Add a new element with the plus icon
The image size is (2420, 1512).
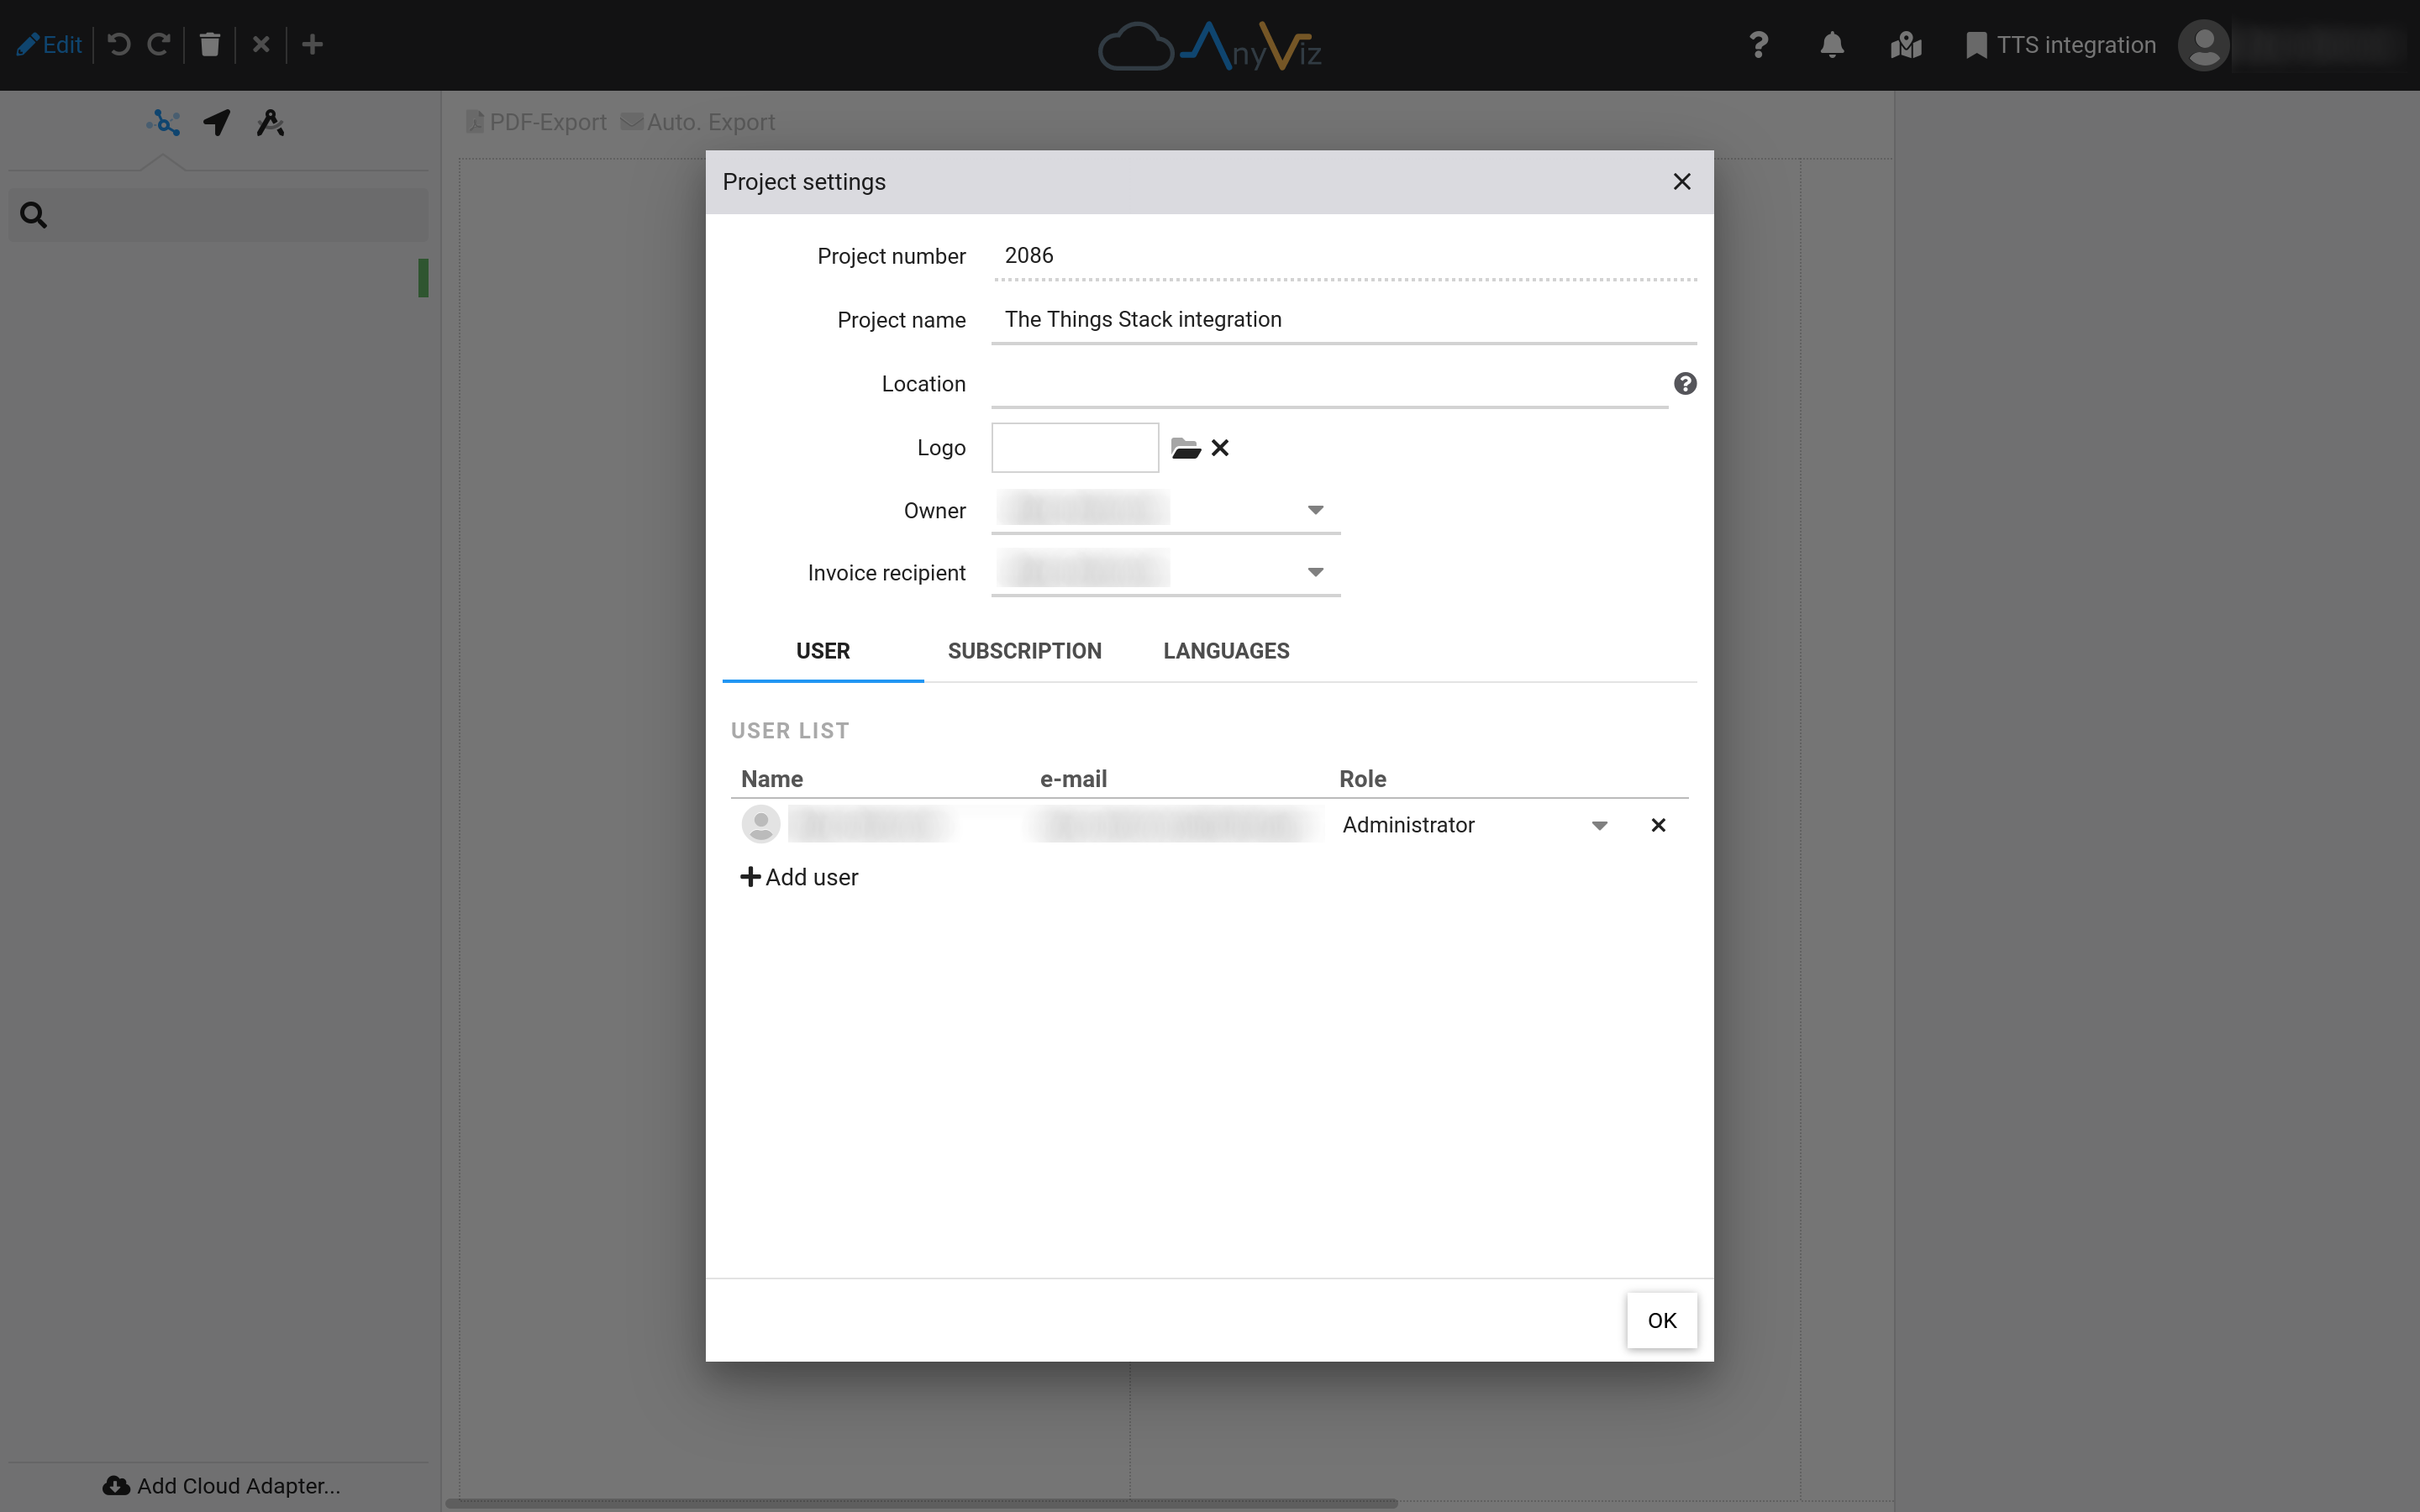[x=313, y=45]
